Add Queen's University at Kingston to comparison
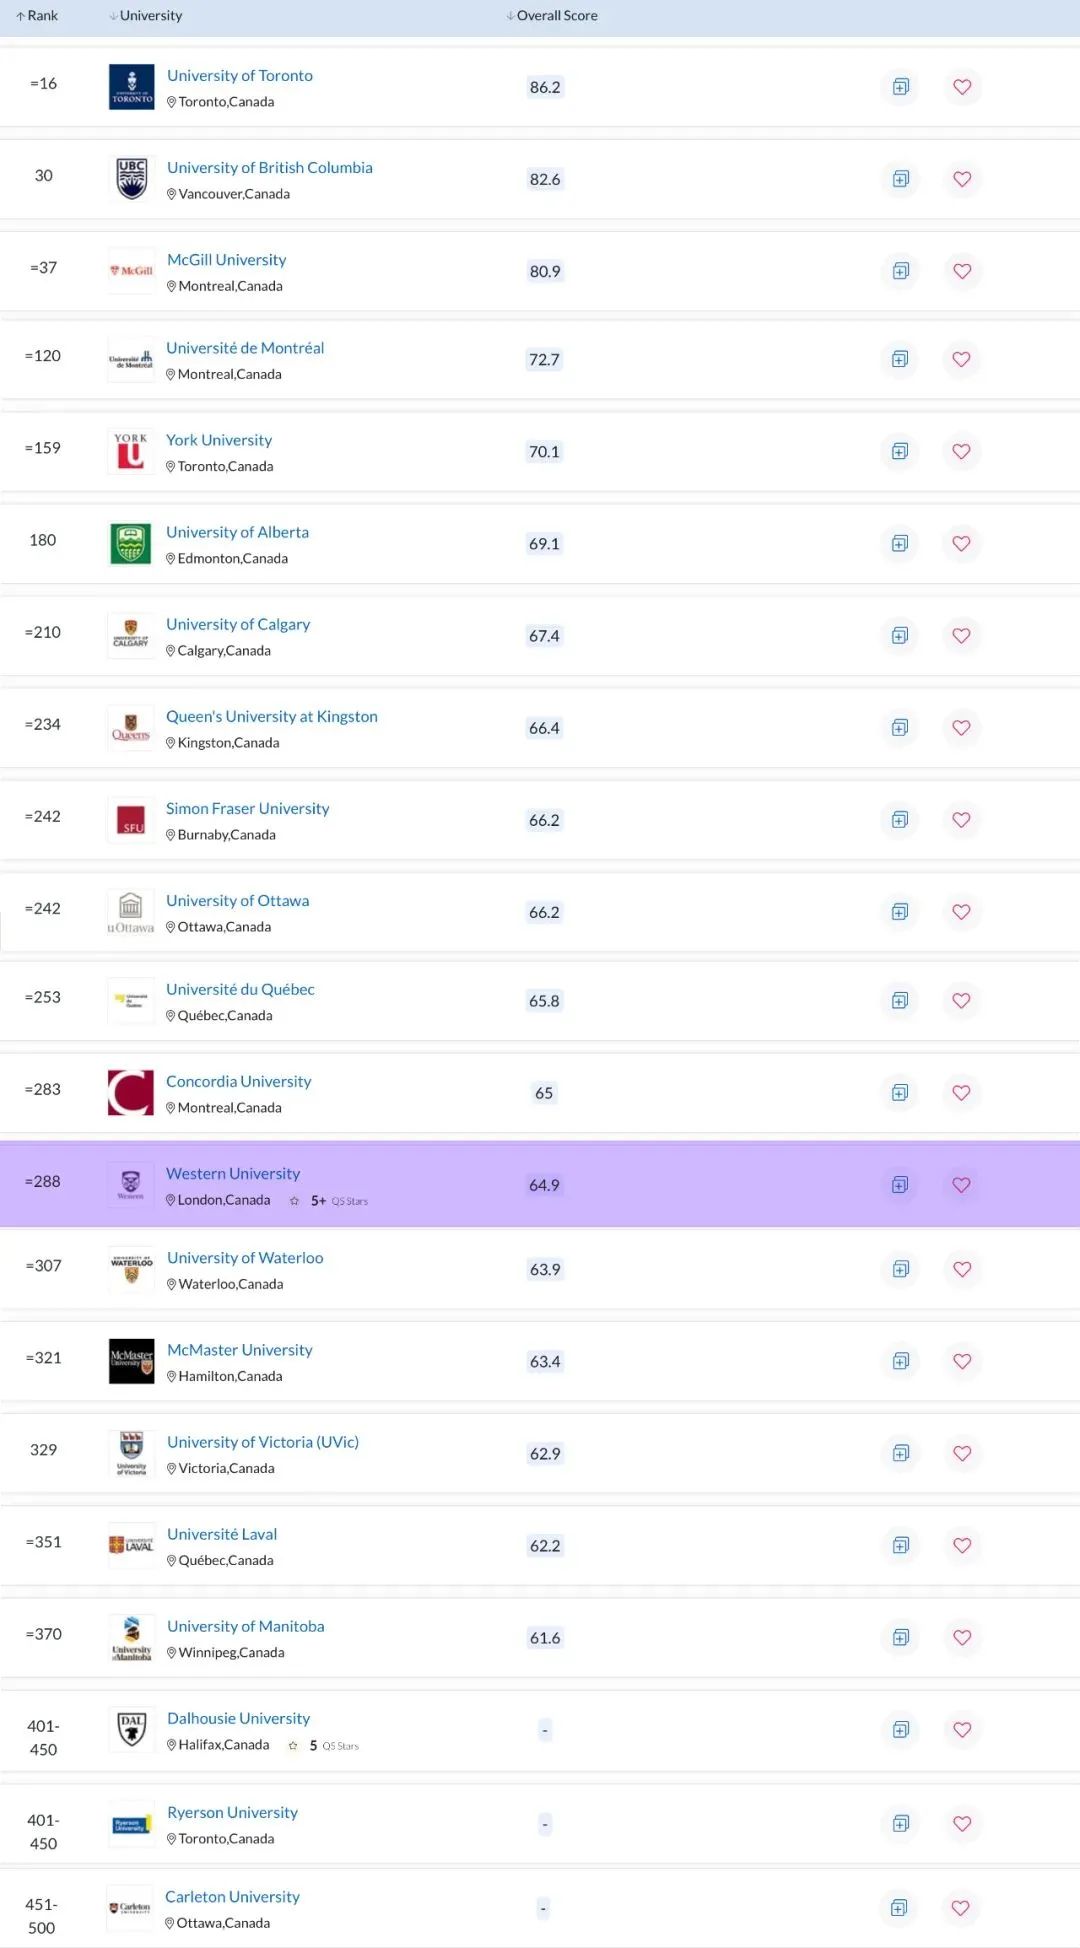 (x=899, y=728)
